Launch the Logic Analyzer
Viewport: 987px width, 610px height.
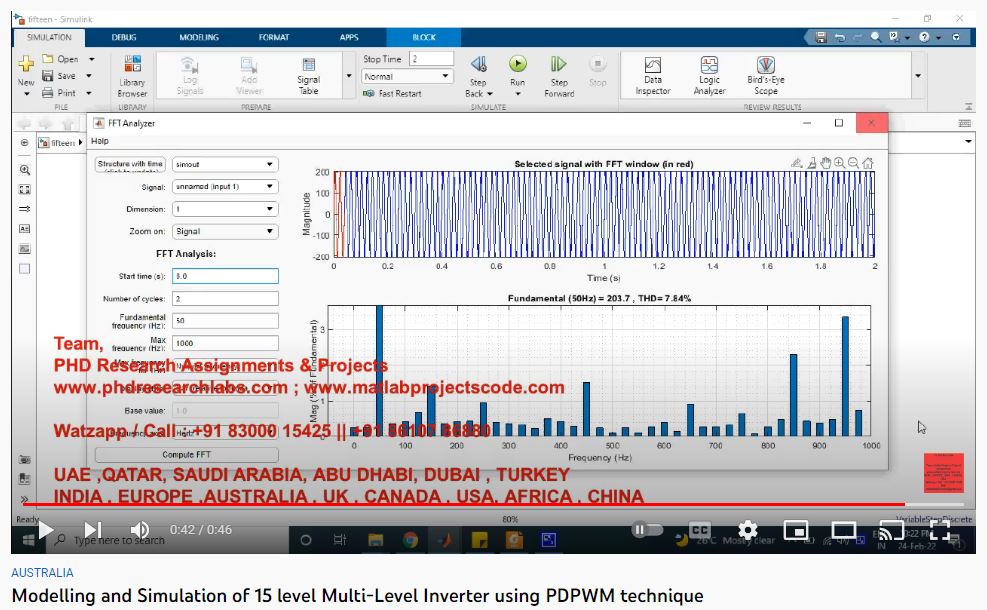[708, 74]
